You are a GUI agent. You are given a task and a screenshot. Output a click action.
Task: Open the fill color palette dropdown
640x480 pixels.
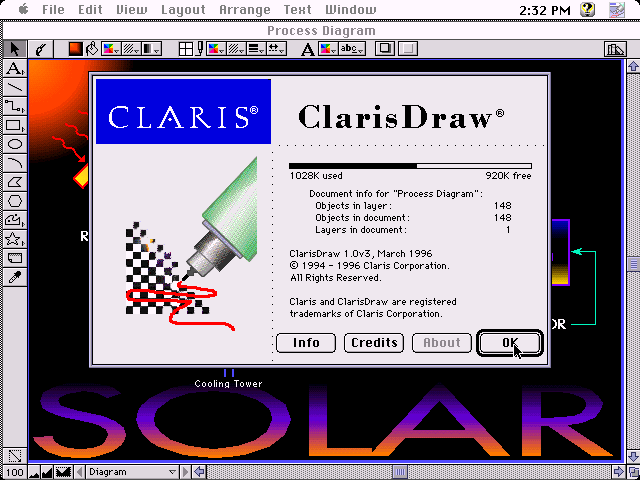(x=111, y=49)
